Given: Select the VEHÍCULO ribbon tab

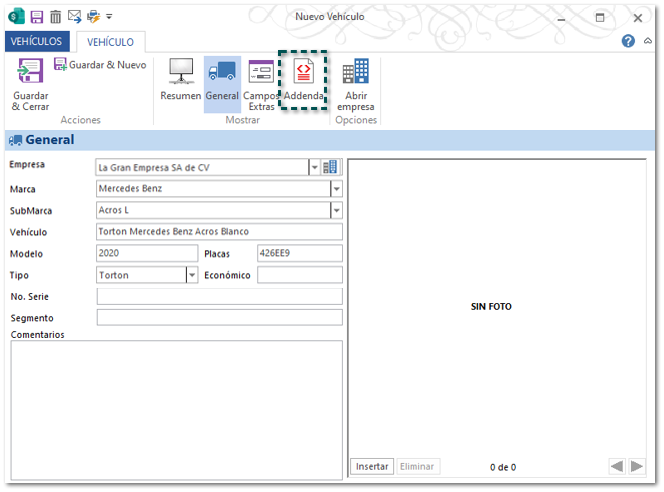Looking at the screenshot, I should (111, 42).
